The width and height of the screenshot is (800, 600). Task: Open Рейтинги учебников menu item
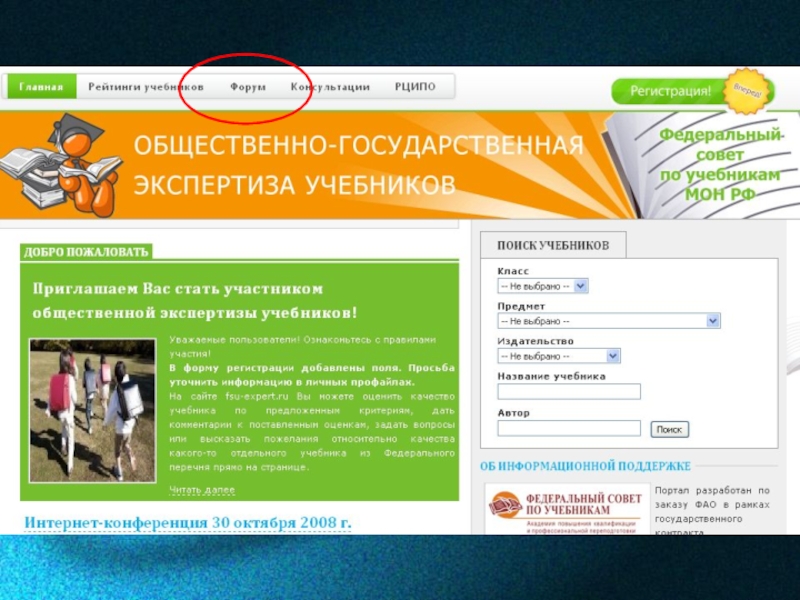coord(146,87)
